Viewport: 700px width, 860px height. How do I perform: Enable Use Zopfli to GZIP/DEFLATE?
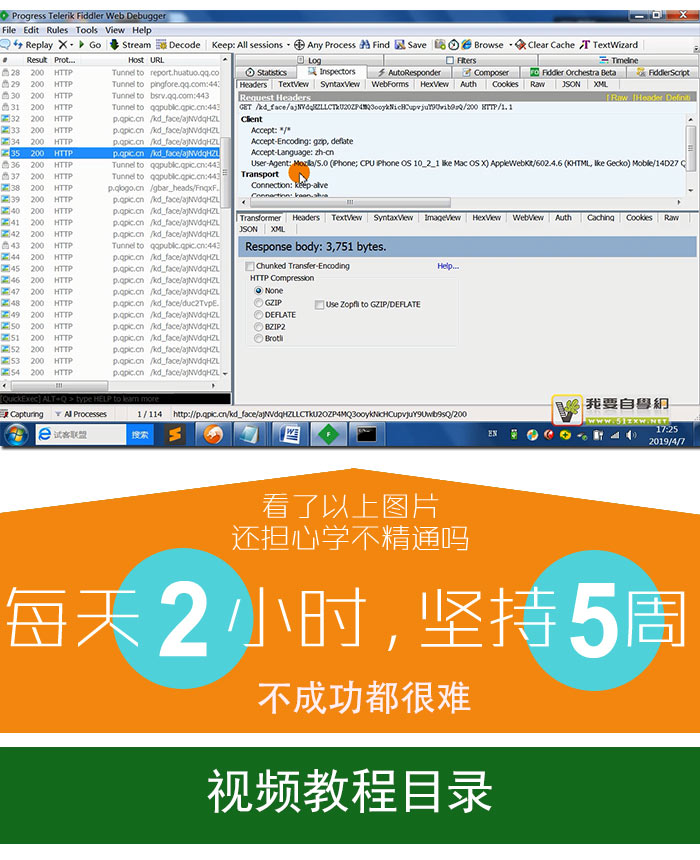point(319,304)
